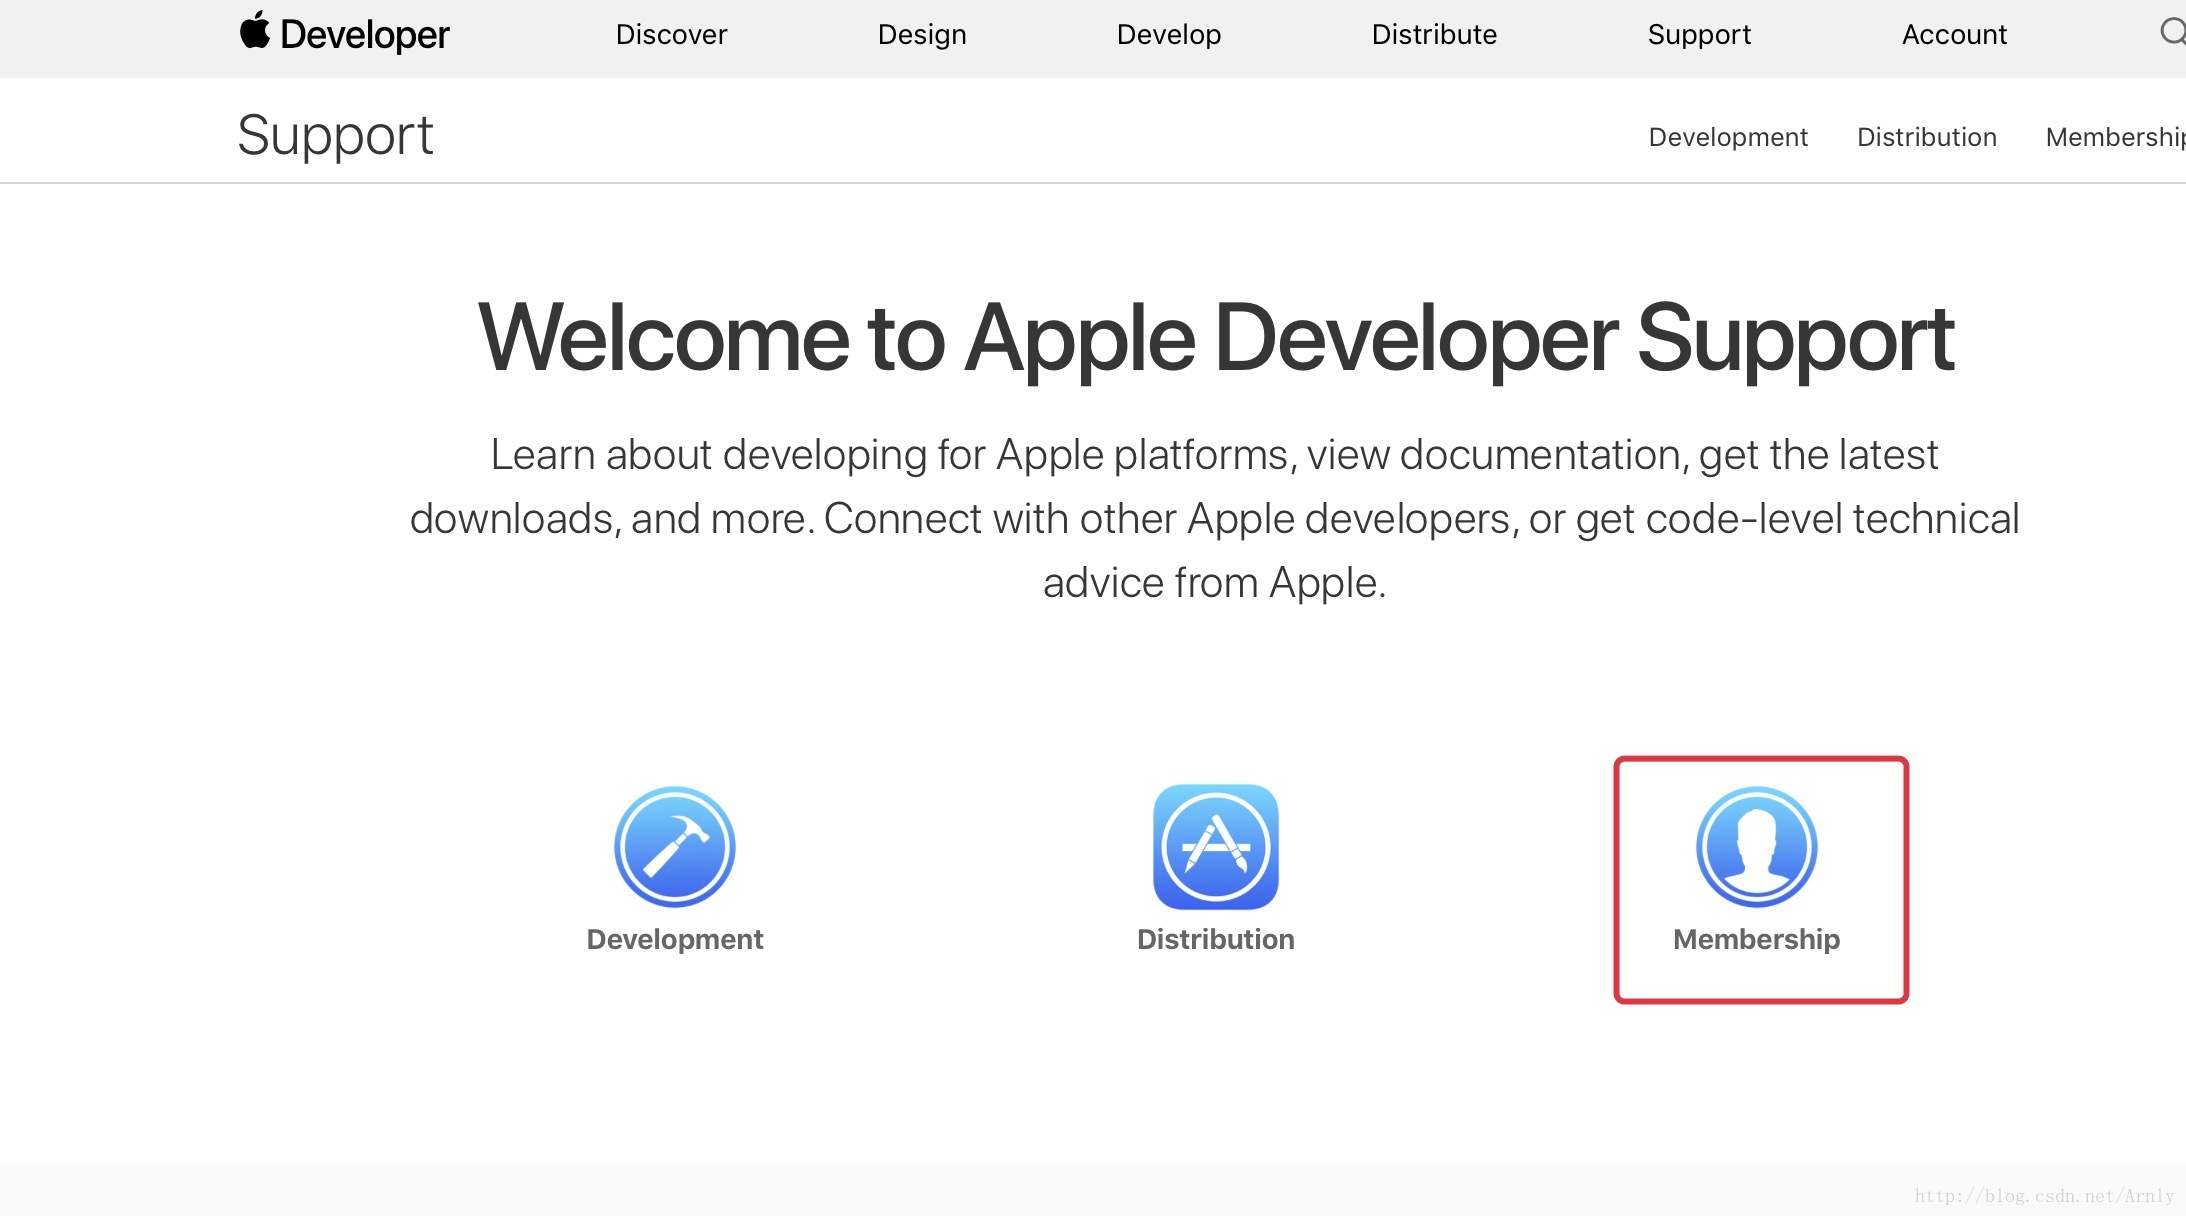
Task: Click the Development hammer icon
Action: coord(675,847)
